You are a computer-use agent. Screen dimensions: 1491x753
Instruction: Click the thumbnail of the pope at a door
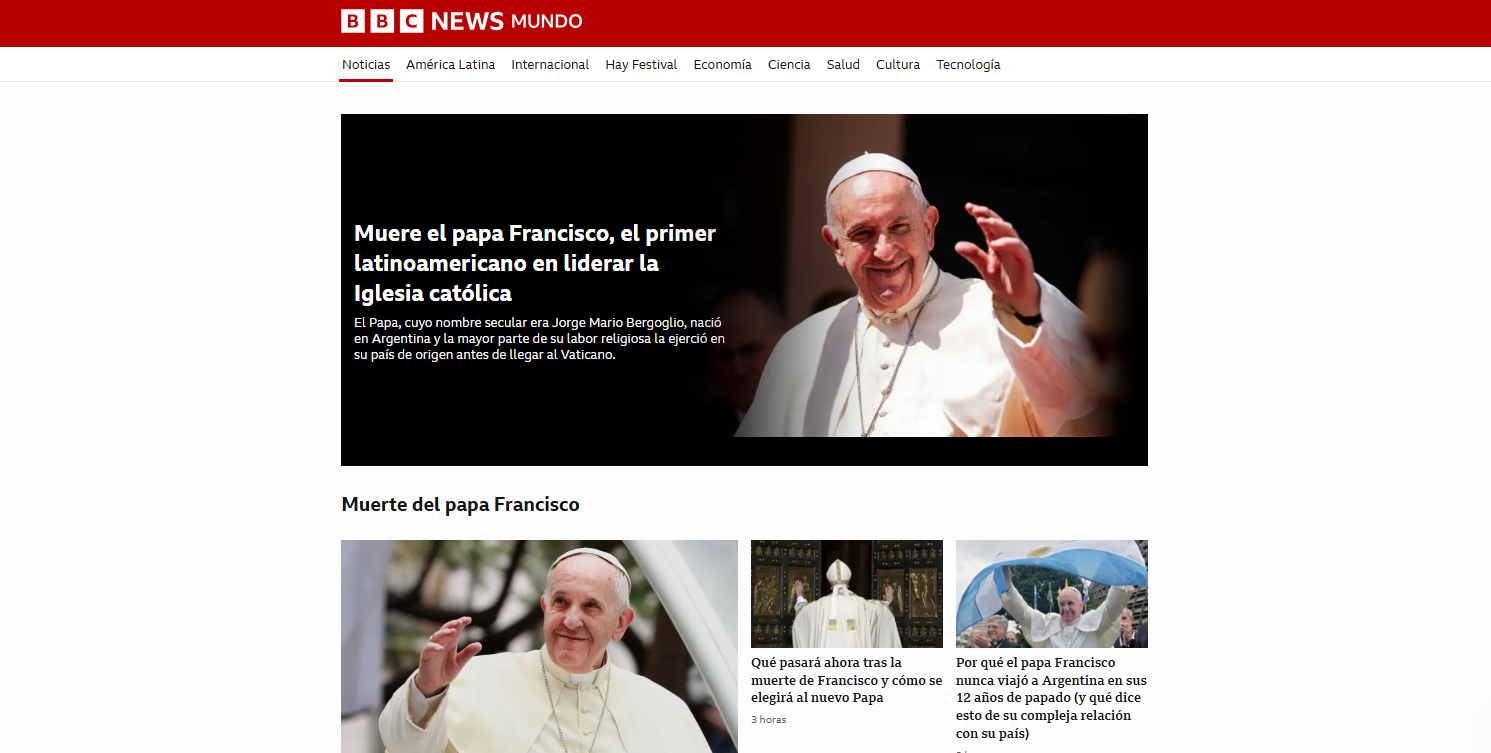(x=846, y=593)
